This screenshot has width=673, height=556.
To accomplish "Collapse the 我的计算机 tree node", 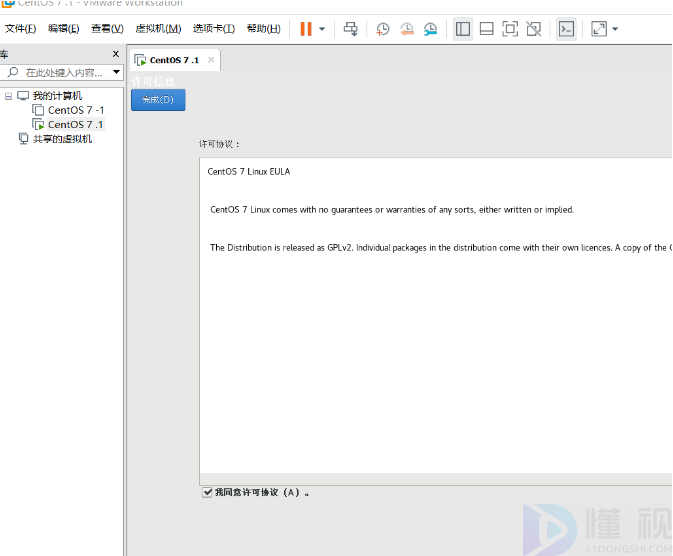I will click(9, 96).
